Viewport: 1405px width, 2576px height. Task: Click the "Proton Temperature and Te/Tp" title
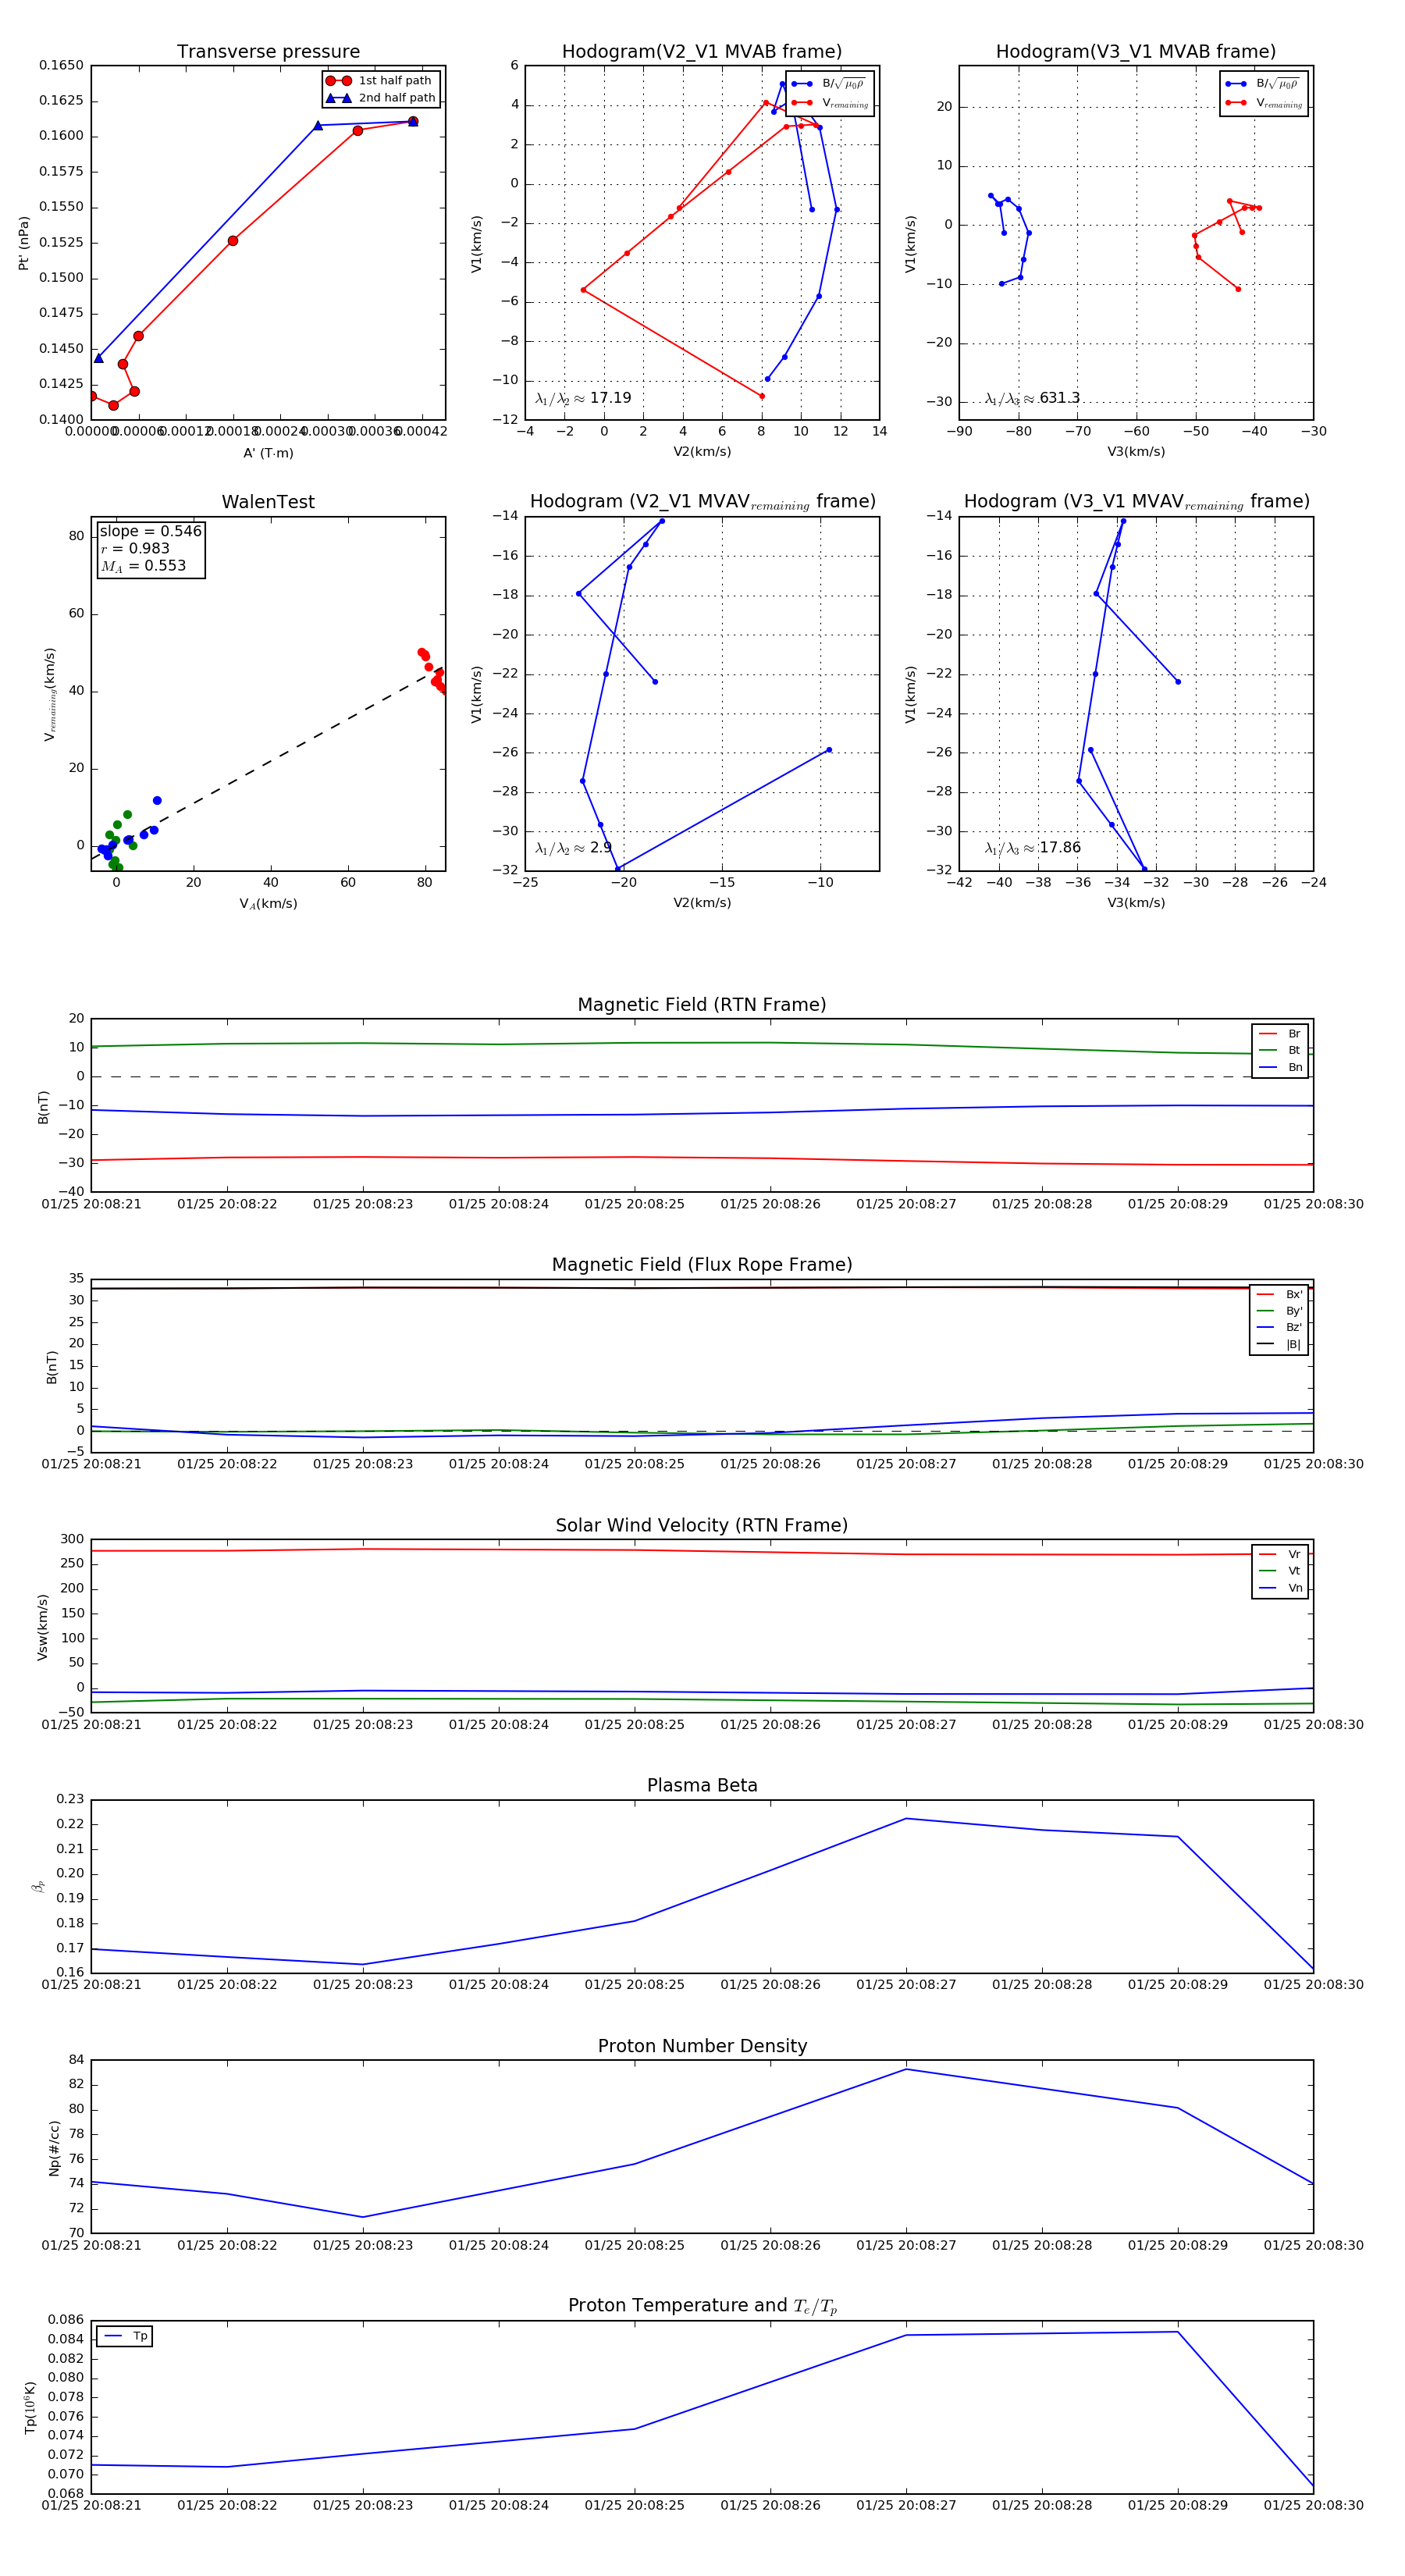tap(702, 2306)
